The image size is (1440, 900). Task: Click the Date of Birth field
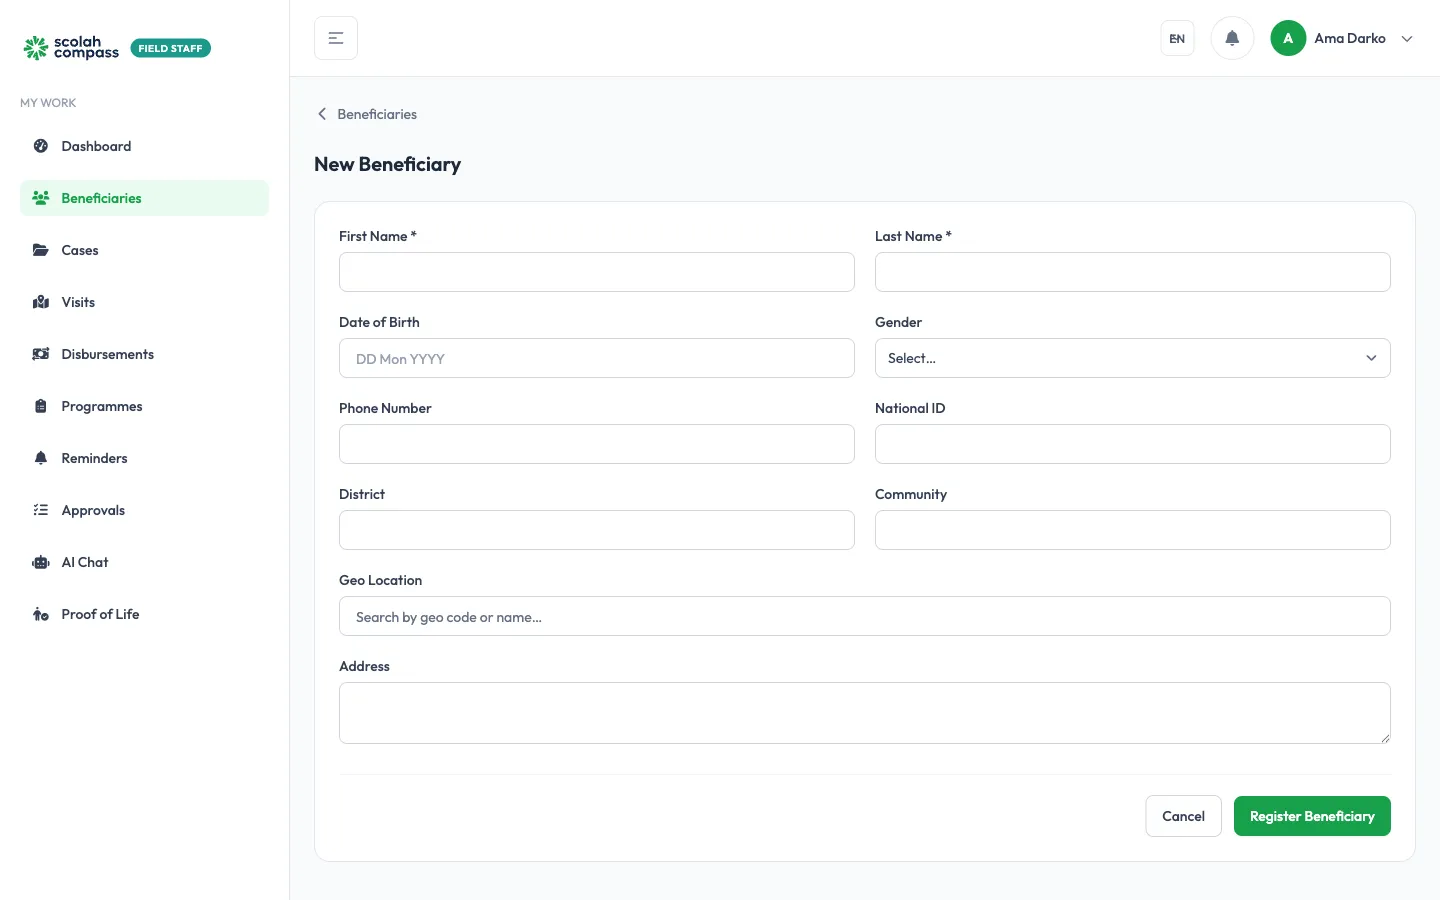(596, 358)
